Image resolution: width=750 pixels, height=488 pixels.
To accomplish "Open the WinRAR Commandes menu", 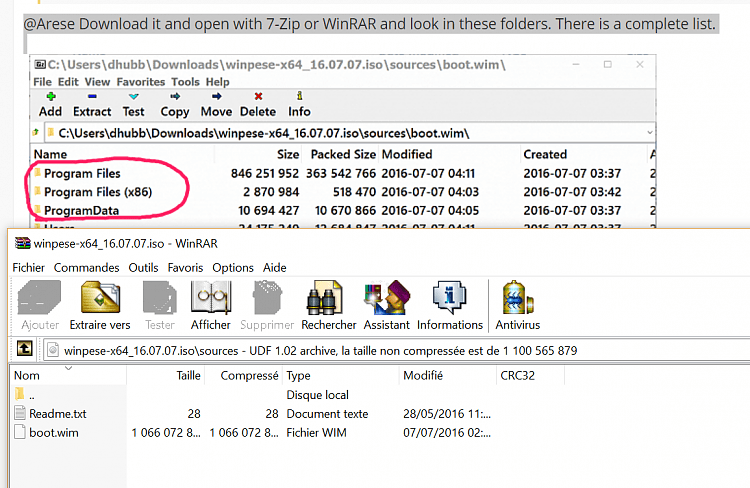I will [86, 267].
